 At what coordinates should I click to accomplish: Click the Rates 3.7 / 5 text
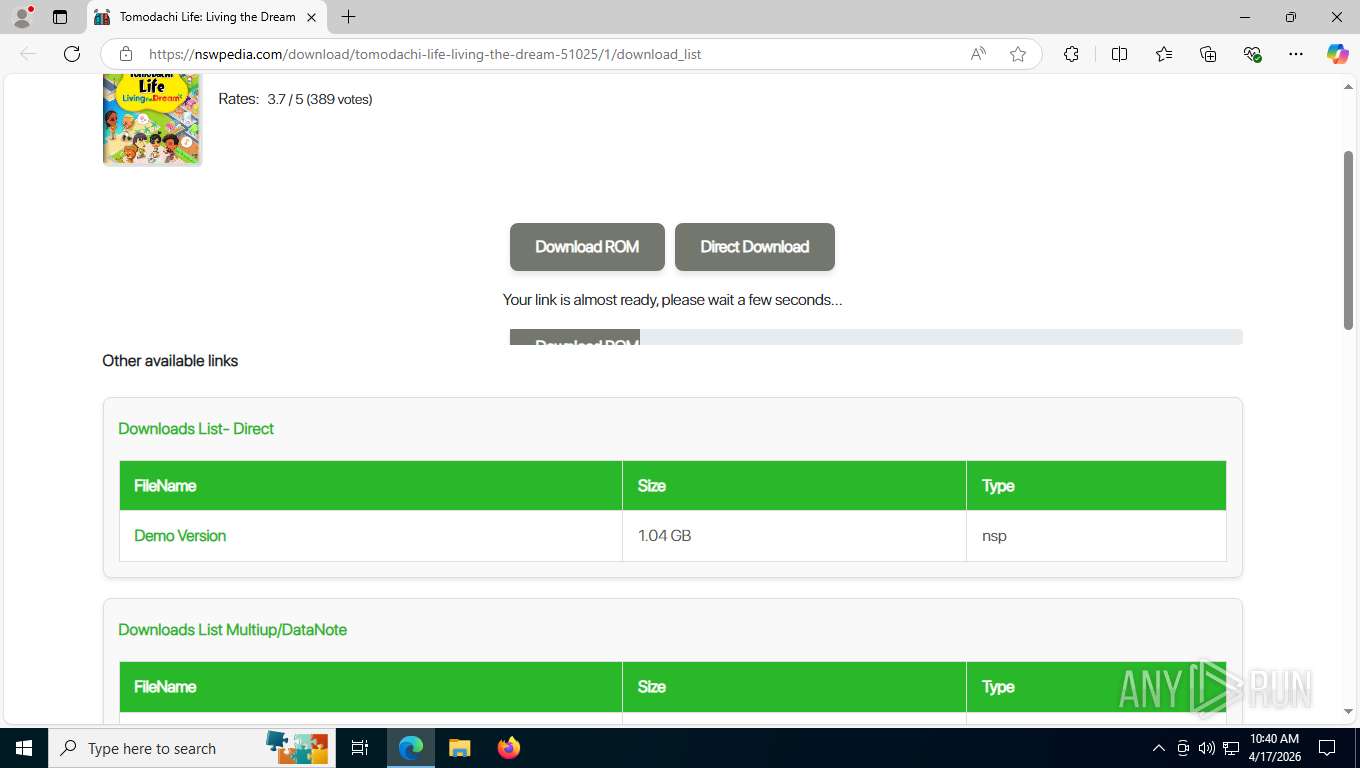tap(295, 99)
